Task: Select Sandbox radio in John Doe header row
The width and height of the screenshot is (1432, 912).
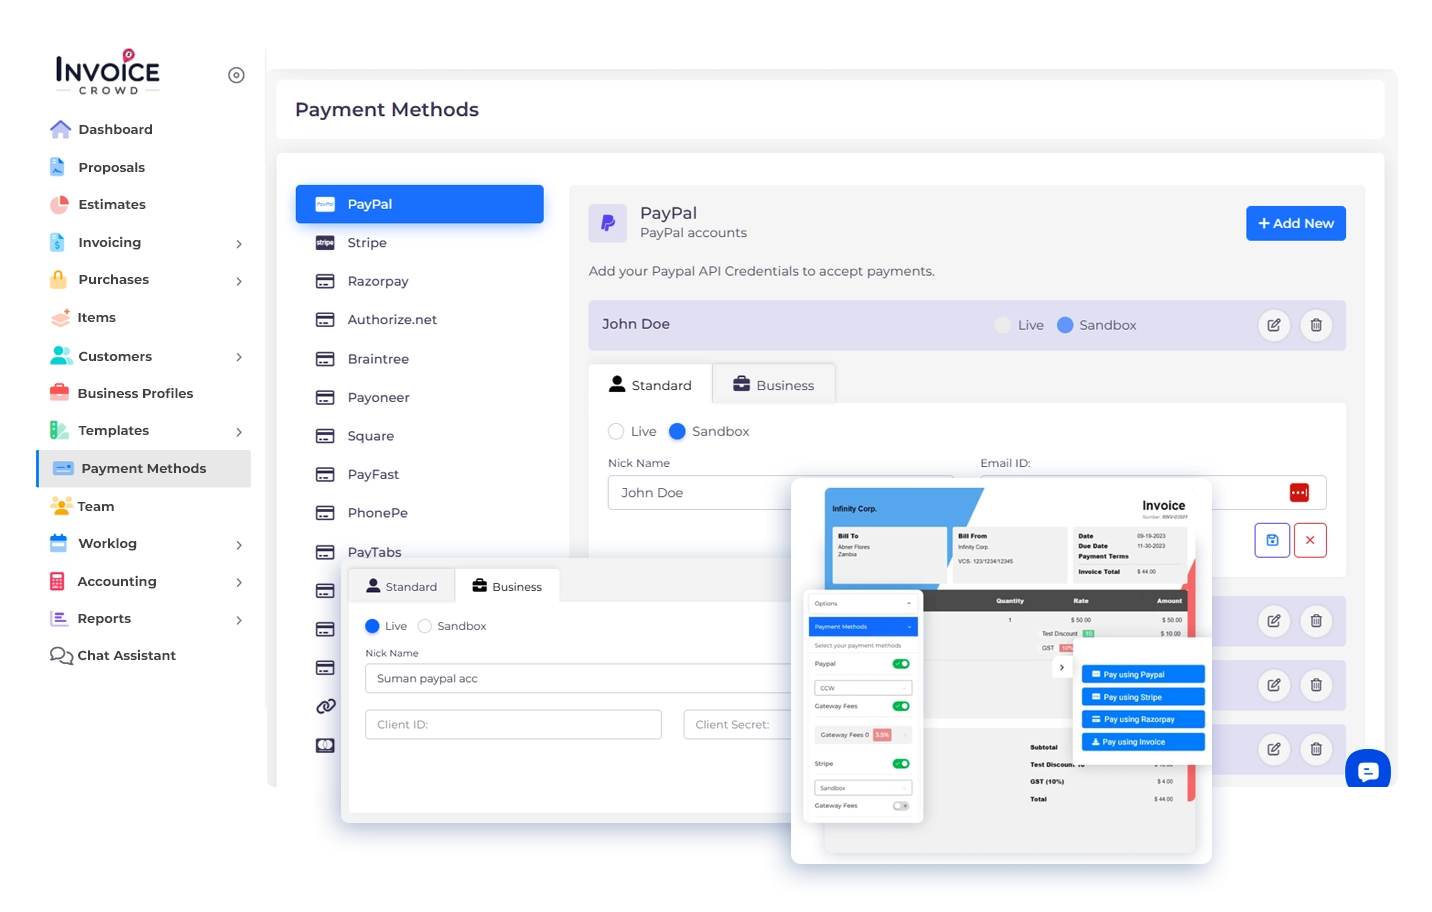Action: pyautogui.click(x=1065, y=325)
